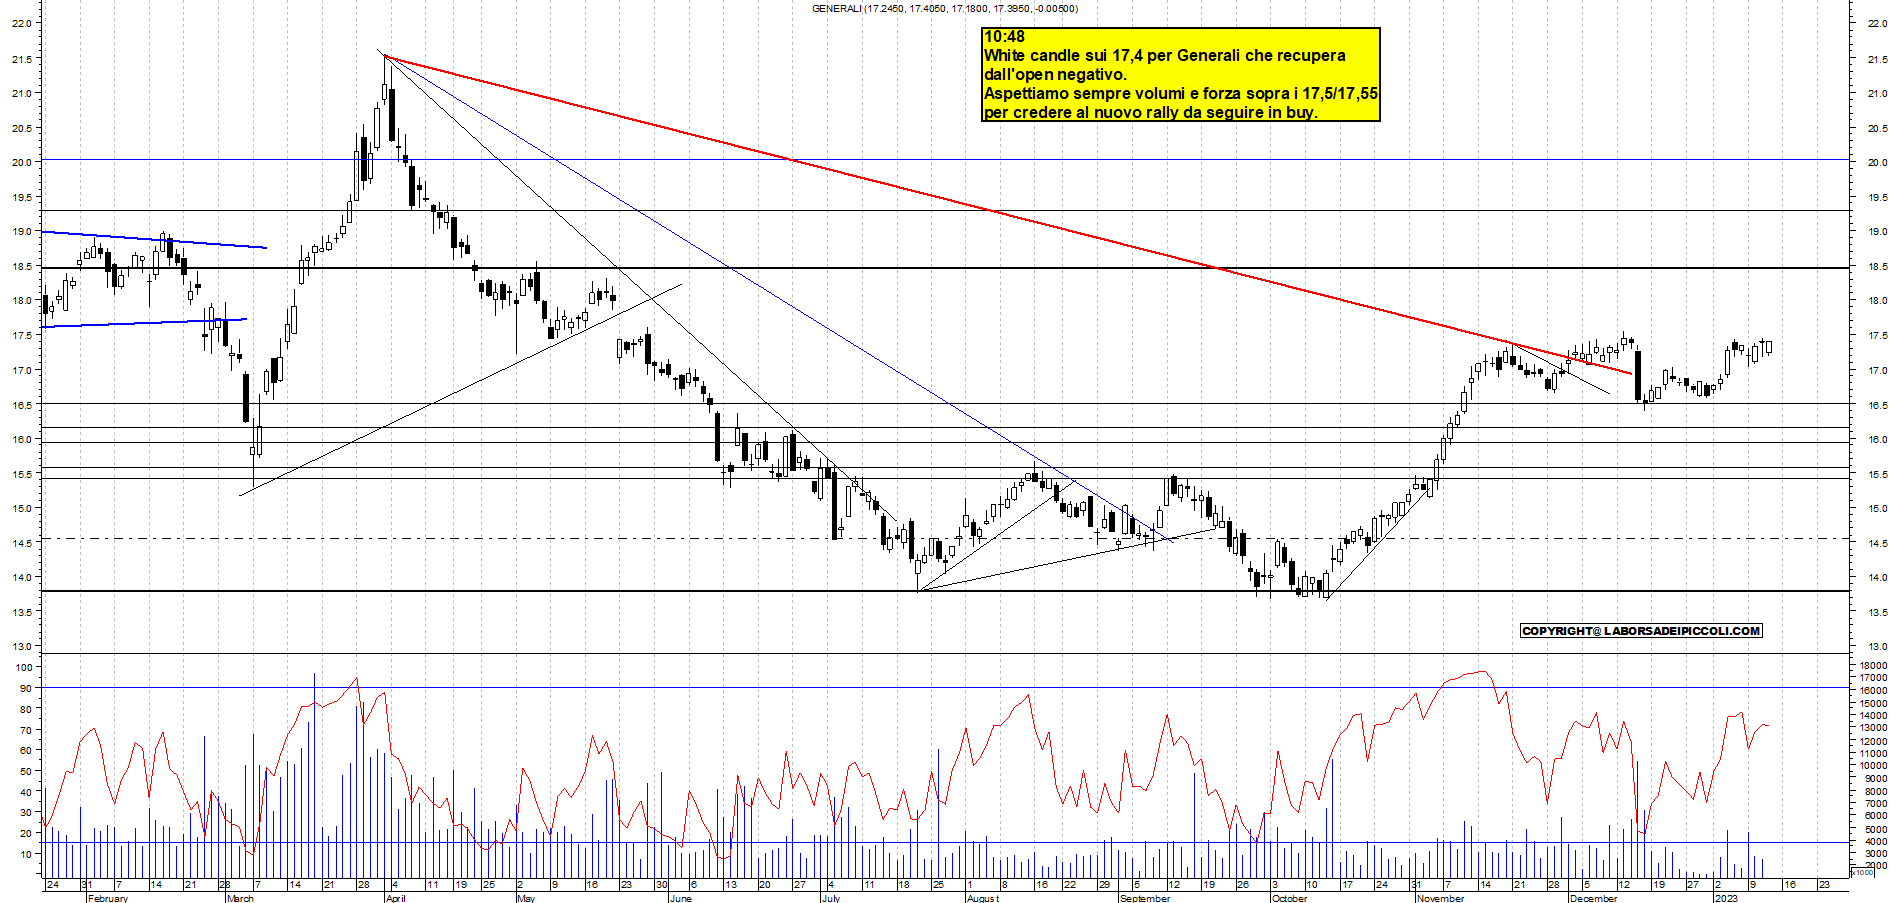The image size is (1890, 903).
Task: Click the April month label
Action: pyautogui.click(x=396, y=898)
